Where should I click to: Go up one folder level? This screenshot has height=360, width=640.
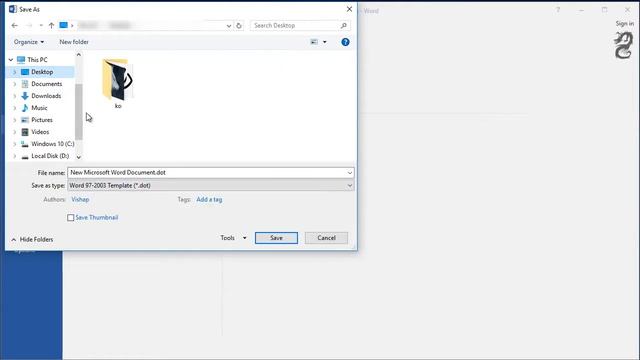tap(51, 25)
